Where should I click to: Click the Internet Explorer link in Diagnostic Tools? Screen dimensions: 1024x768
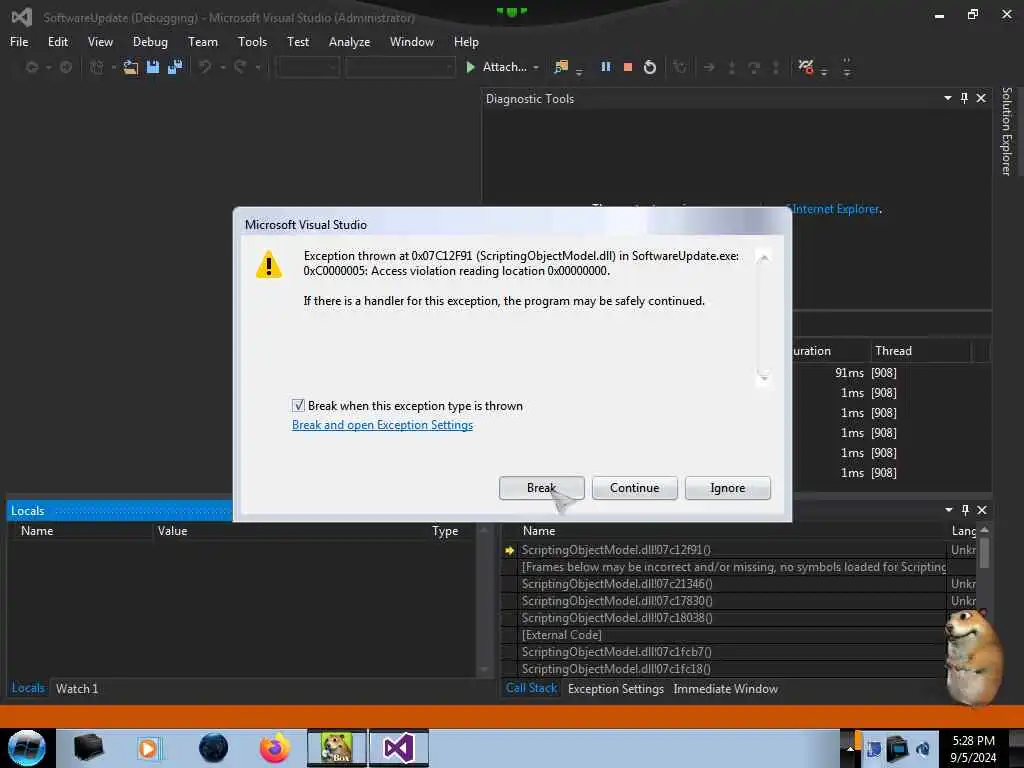[835, 209]
